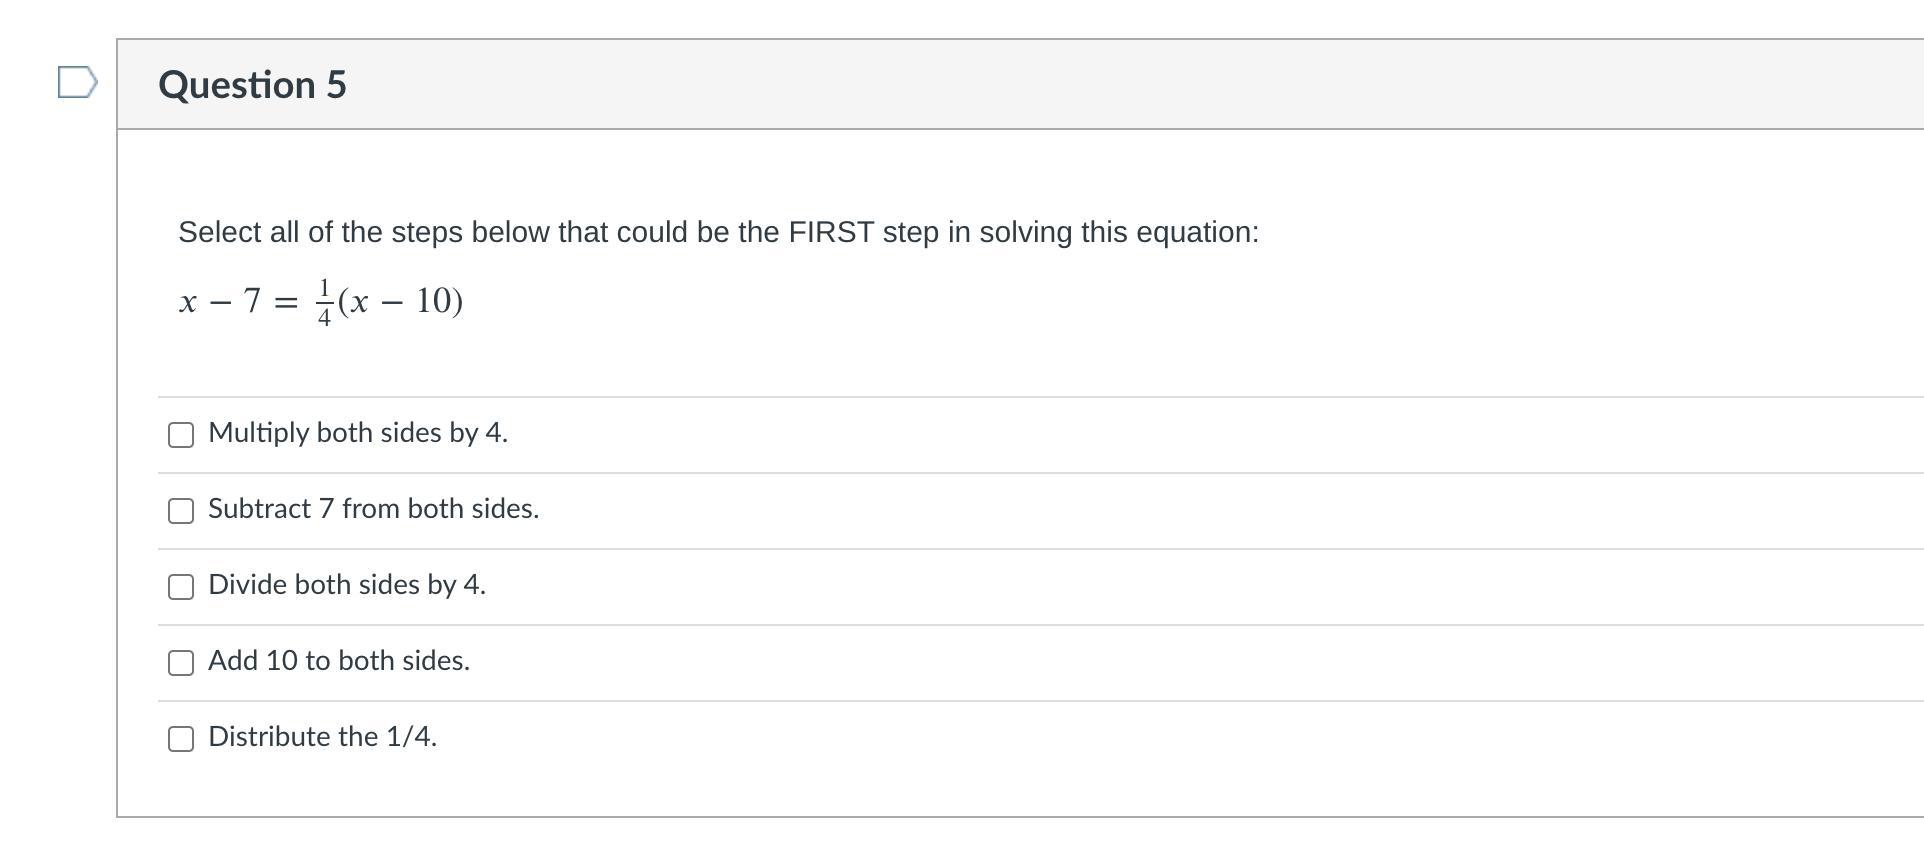The image size is (1924, 868).
Task: Click the 'Add 10 to both sides.' label
Action: [338, 661]
